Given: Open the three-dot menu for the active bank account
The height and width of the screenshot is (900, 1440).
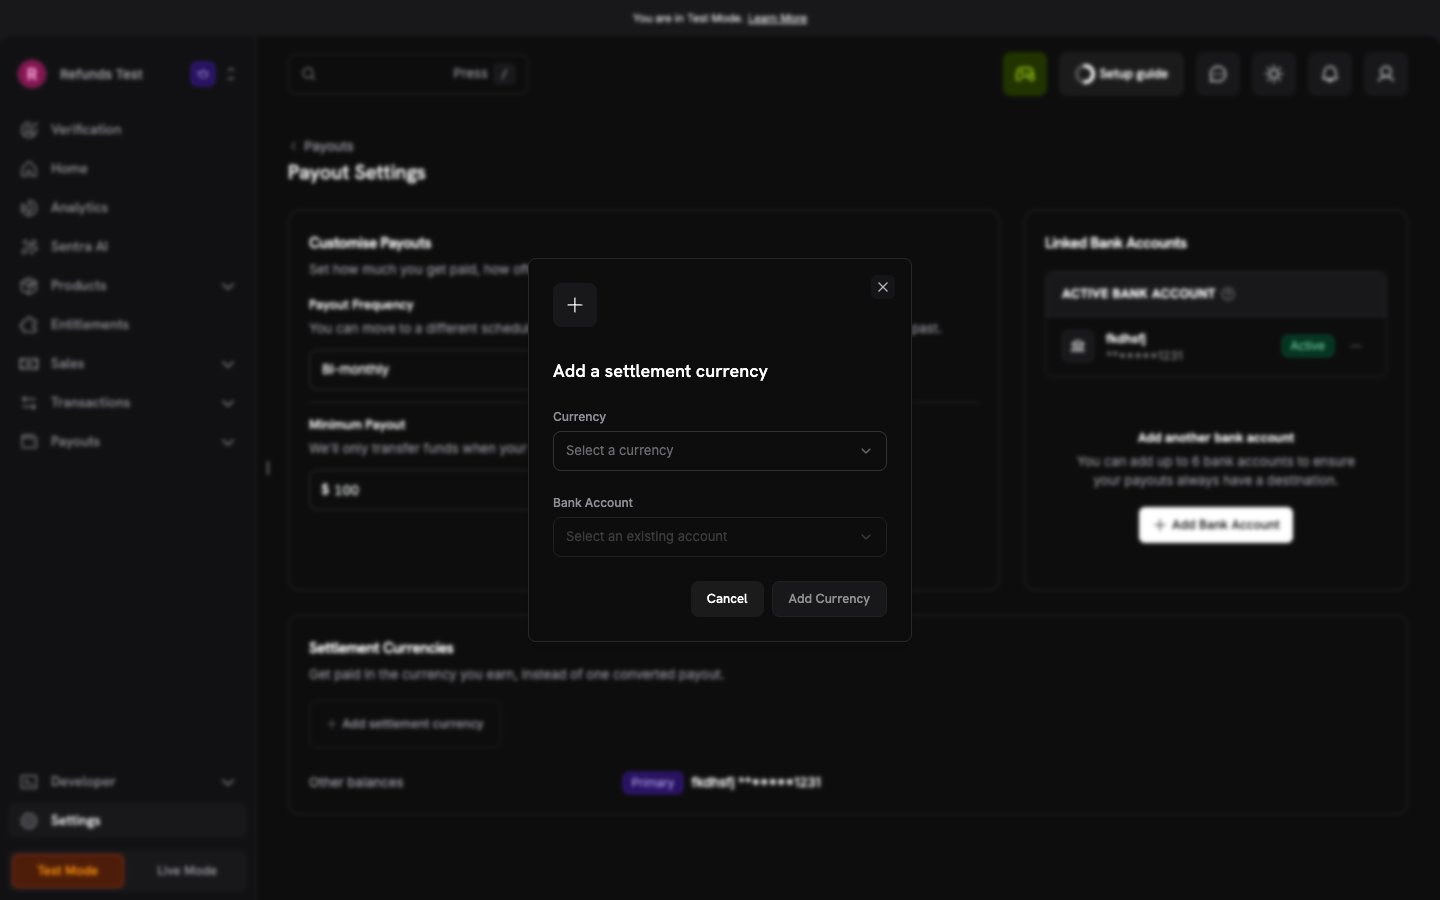Looking at the screenshot, I should tap(1356, 346).
